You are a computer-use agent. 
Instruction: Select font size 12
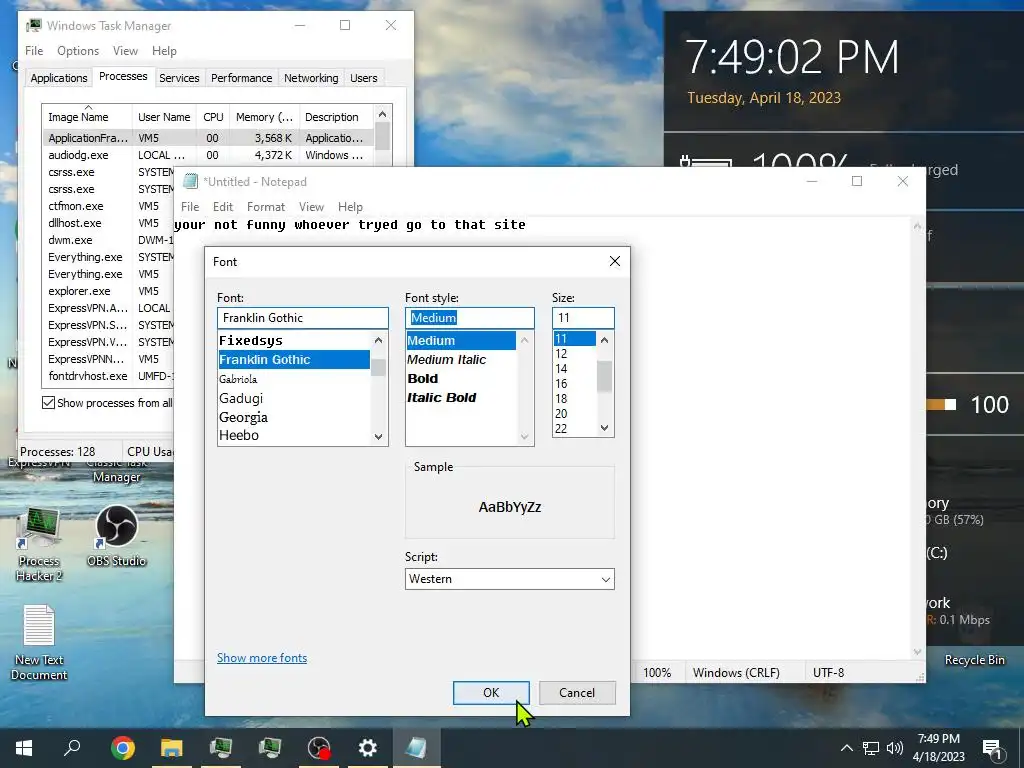(574, 354)
